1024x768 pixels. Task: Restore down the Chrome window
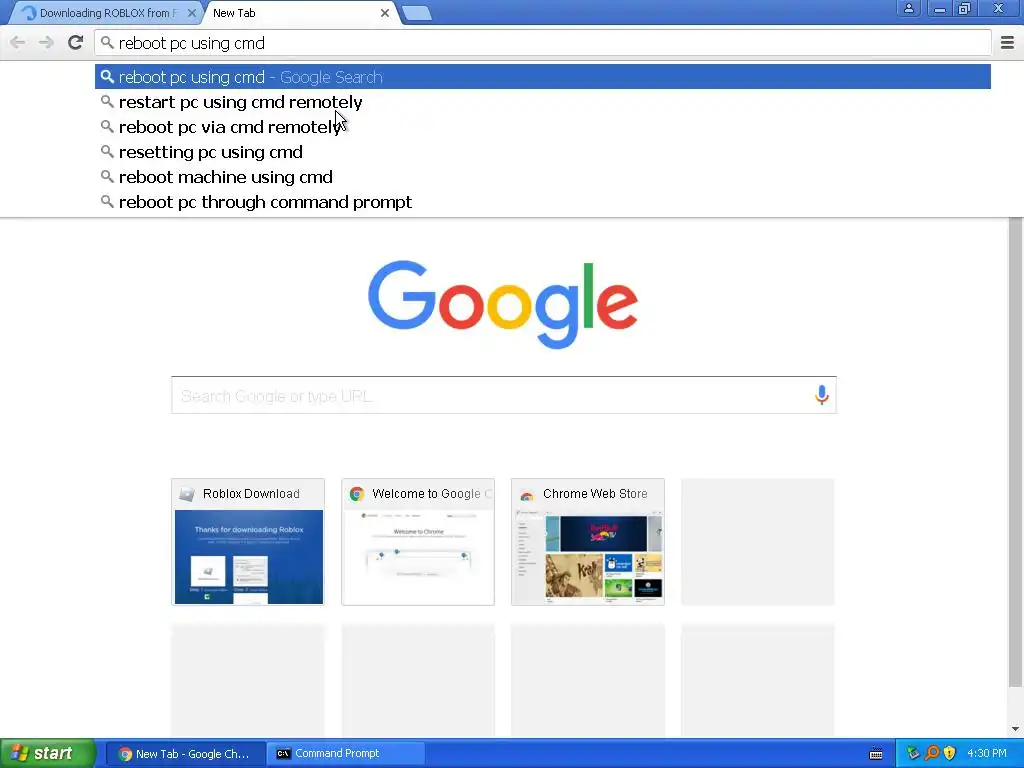[965, 8]
